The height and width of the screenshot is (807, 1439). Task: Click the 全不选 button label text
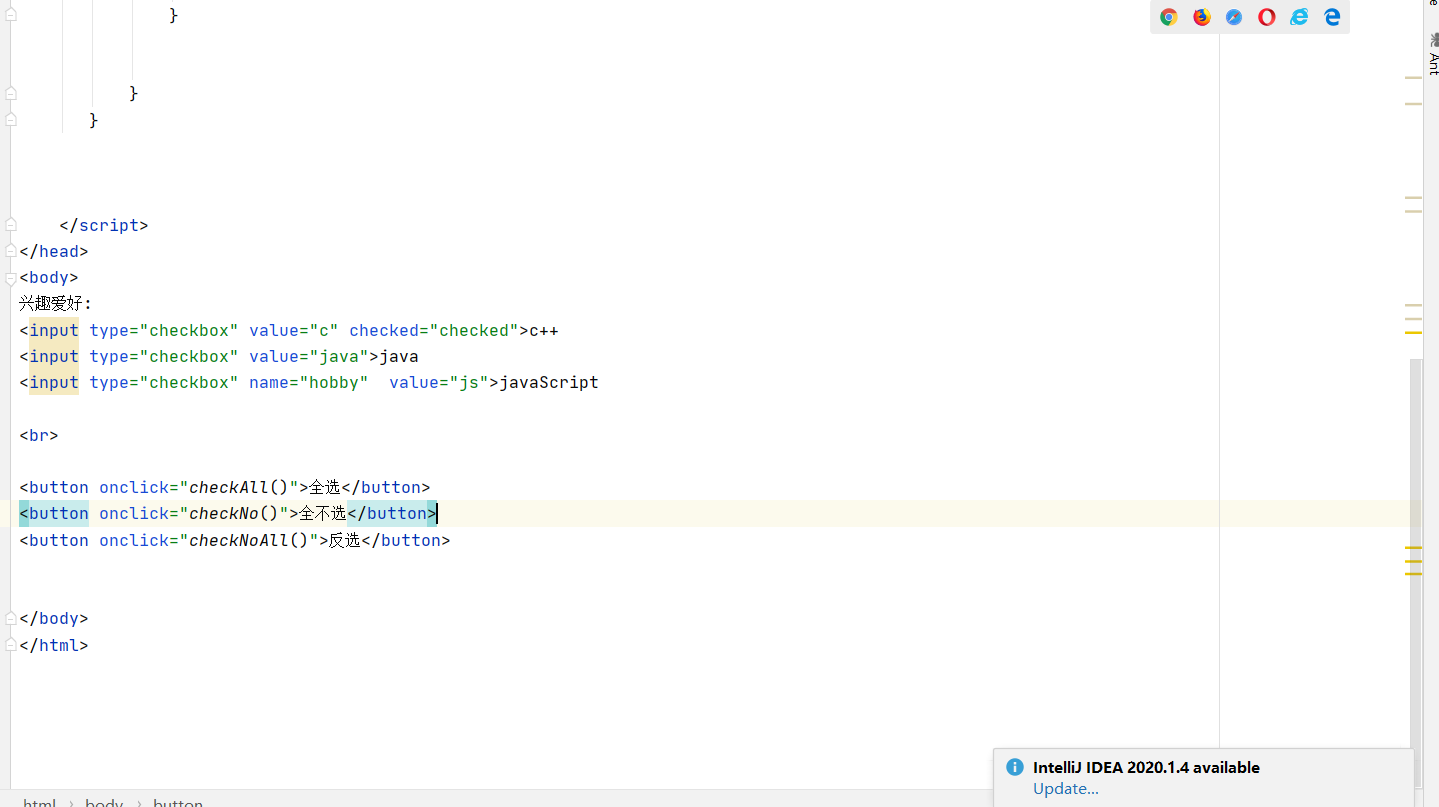(x=322, y=513)
